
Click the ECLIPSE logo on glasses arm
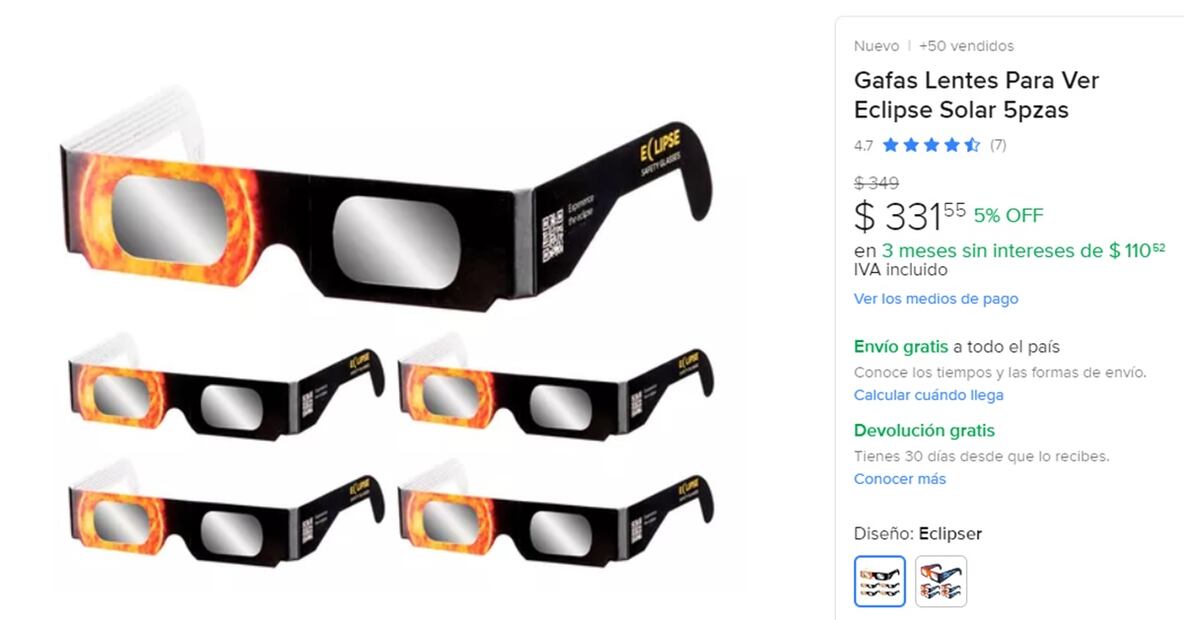tap(661, 146)
